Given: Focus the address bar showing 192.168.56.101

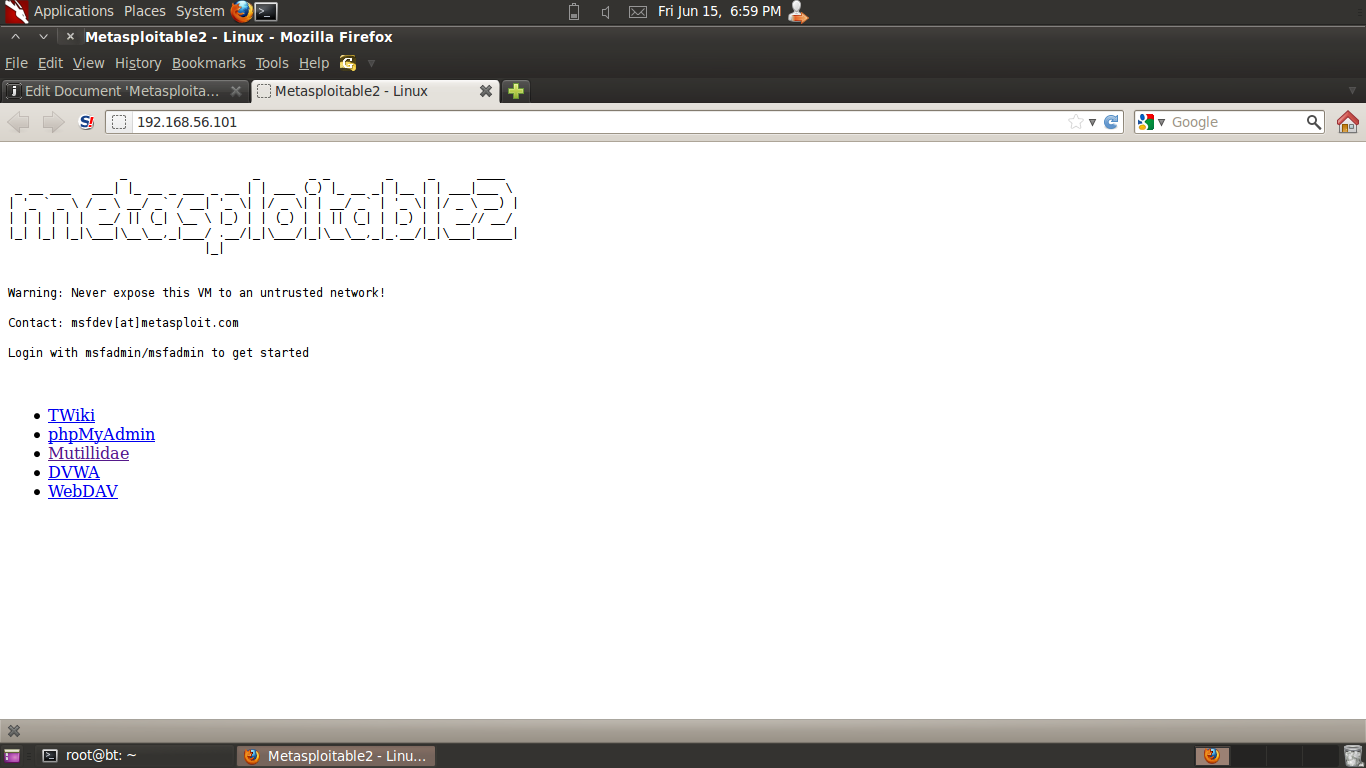Looking at the screenshot, I should 600,122.
